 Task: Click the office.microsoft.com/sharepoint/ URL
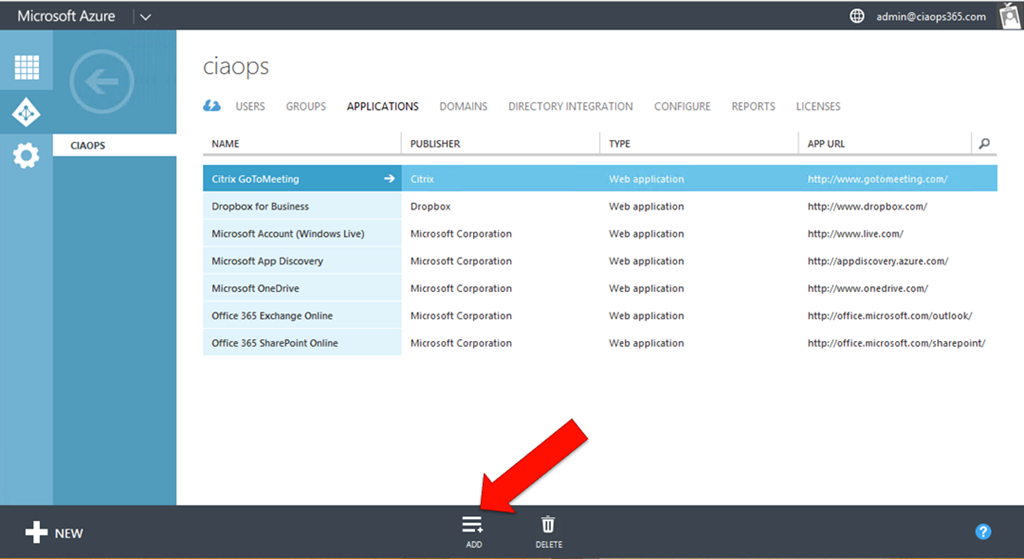point(896,343)
